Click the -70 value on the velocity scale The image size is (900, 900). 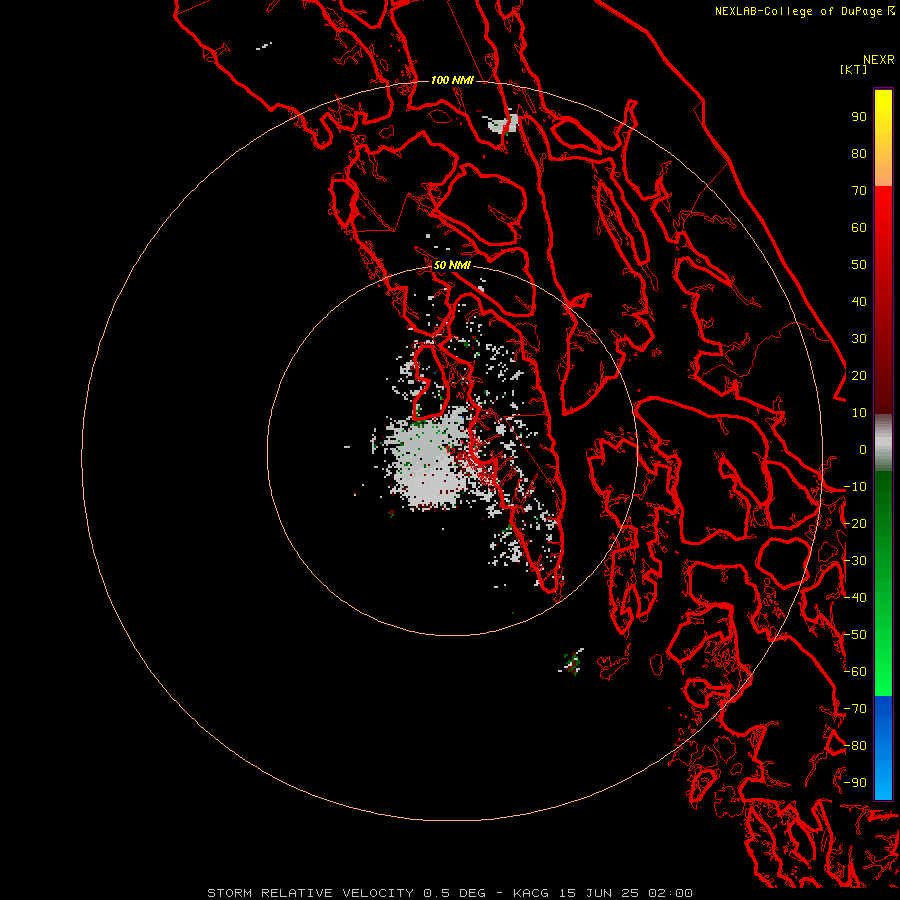[x=855, y=709]
